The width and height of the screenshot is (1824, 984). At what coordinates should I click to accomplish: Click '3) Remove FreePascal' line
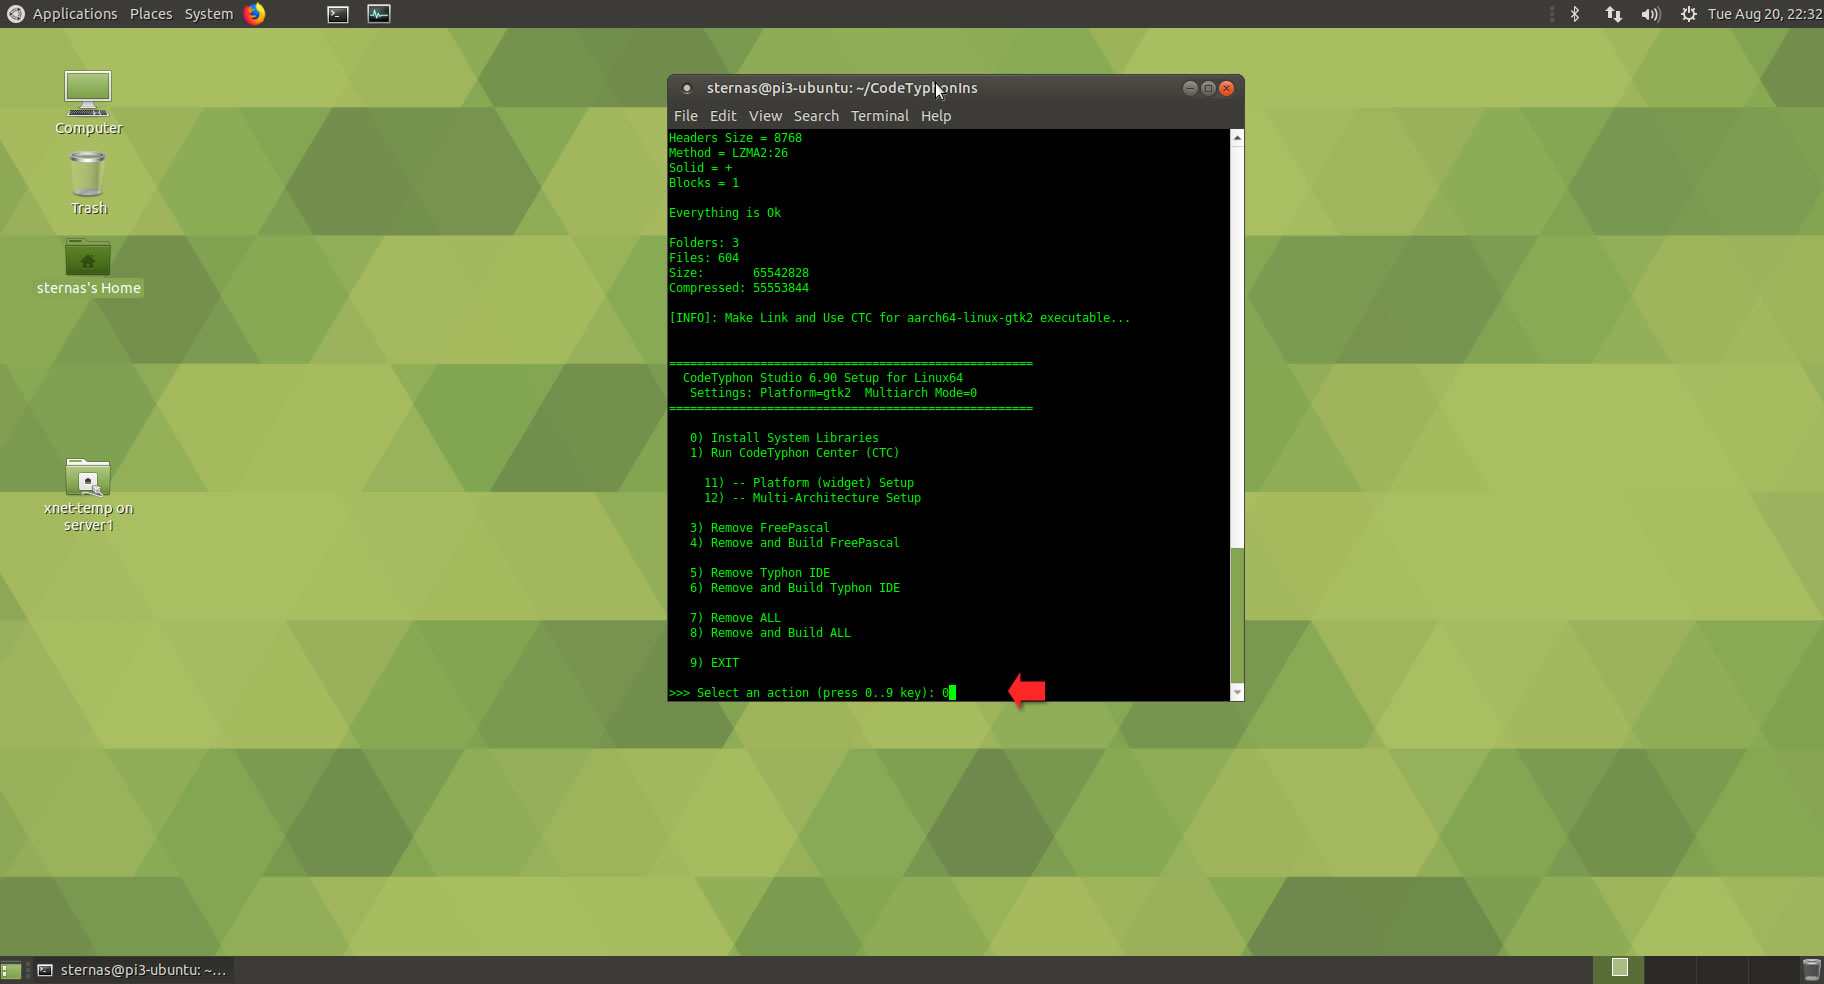click(759, 528)
